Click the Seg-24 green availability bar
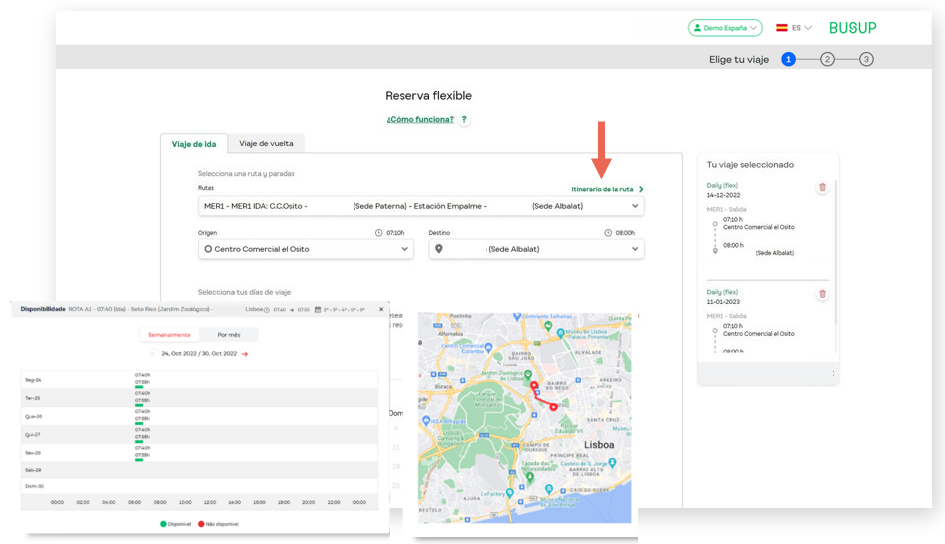 click(x=139, y=387)
